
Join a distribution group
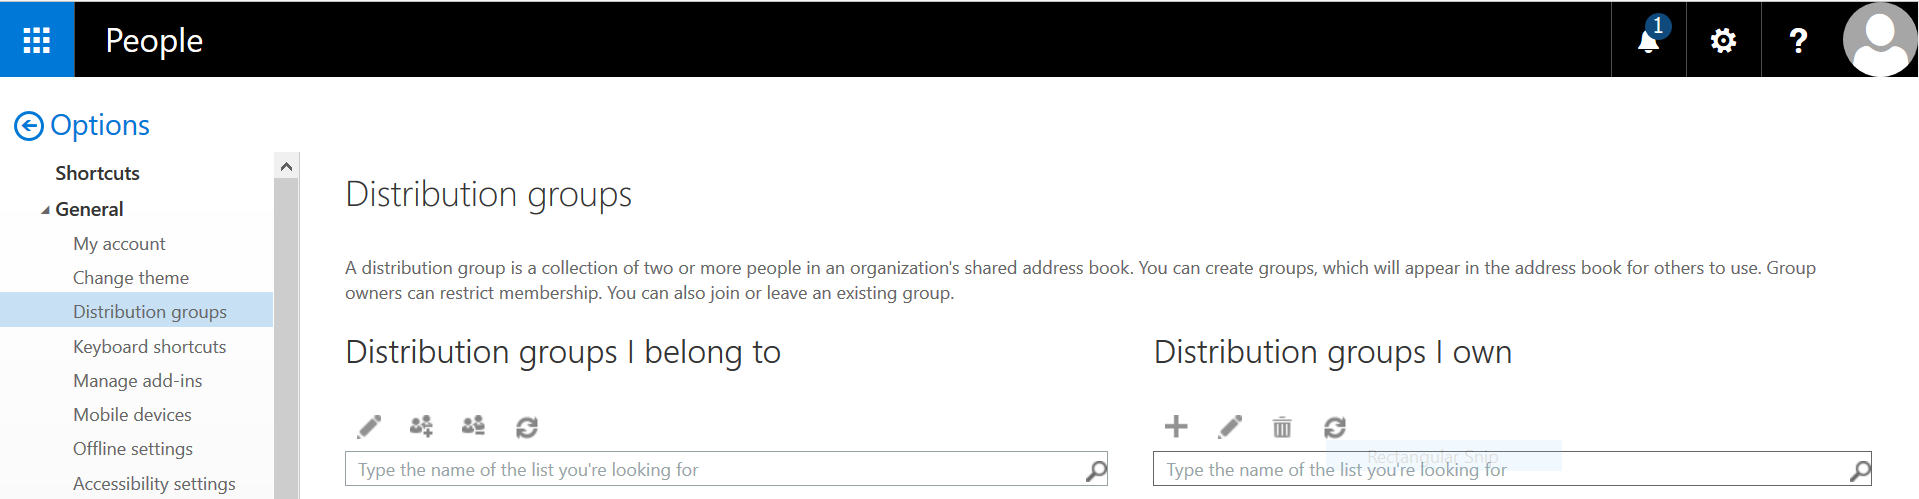[421, 427]
